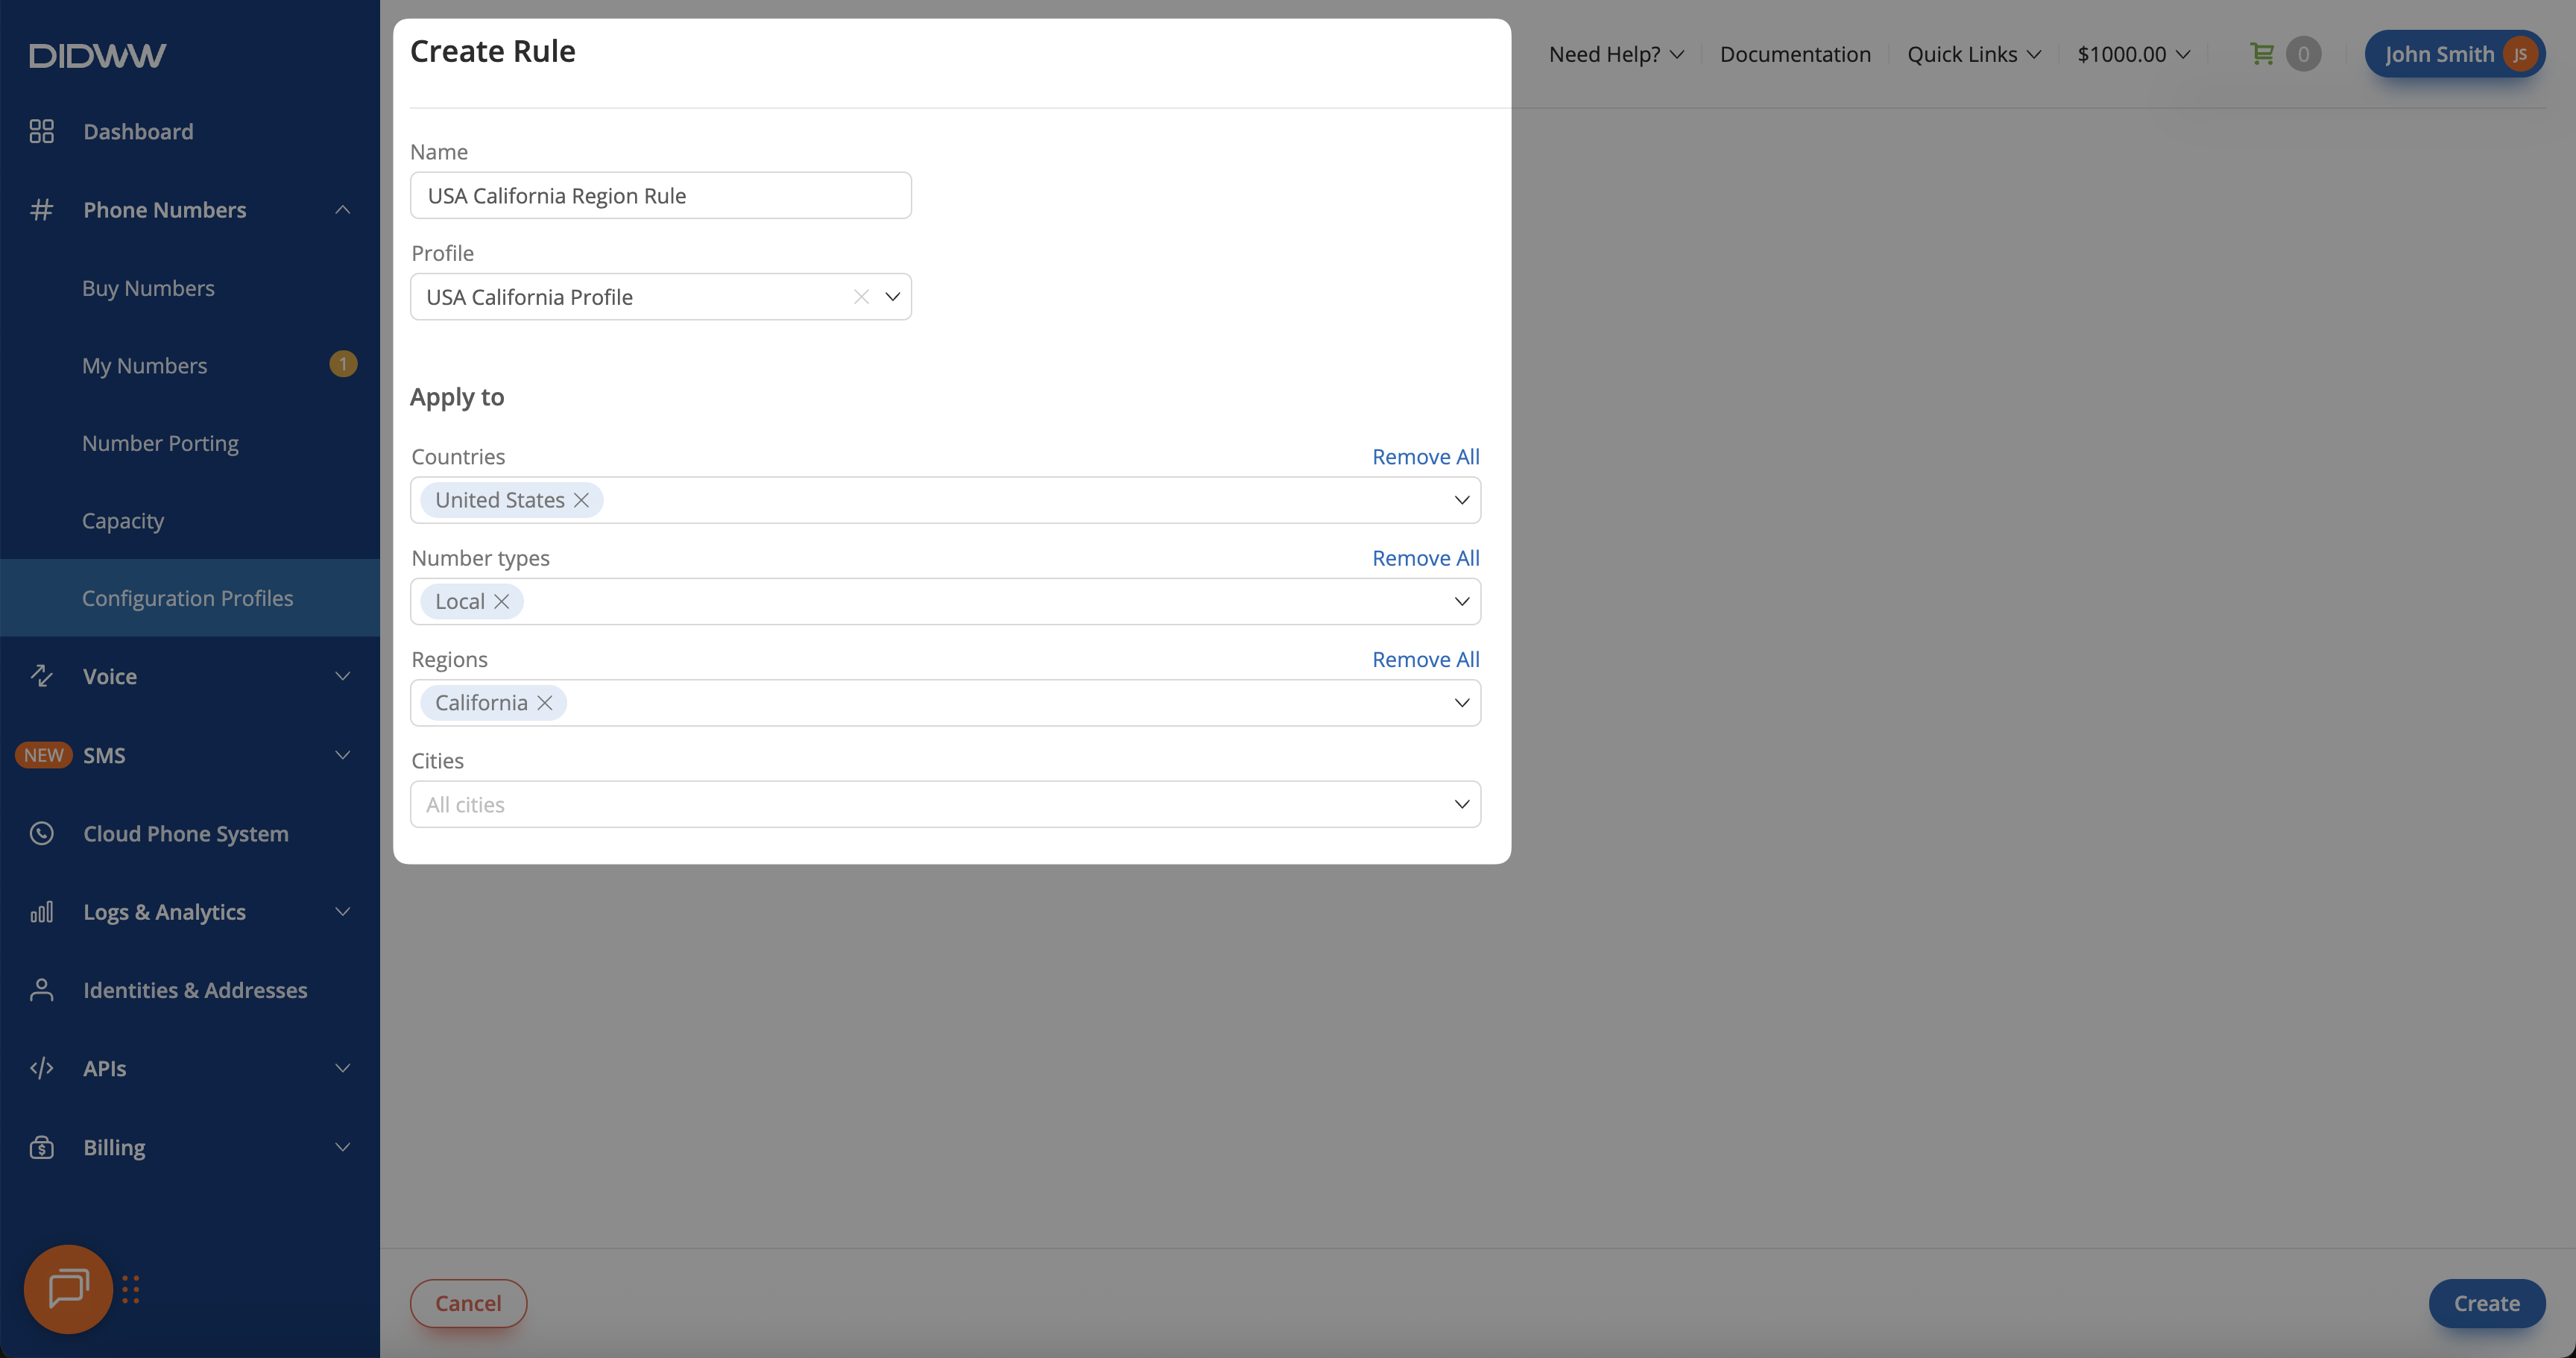This screenshot has height=1358, width=2576.
Task: Click Remove All for Regions
Action: point(1425,659)
